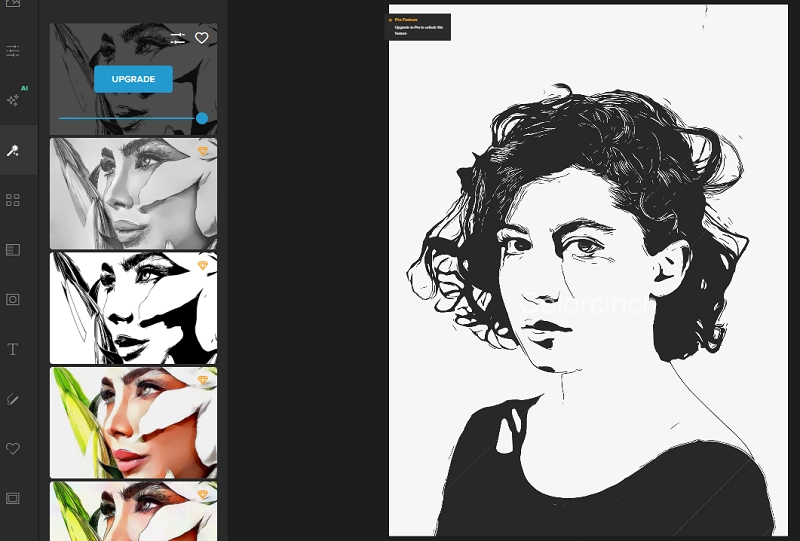Select the Text tool
This screenshot has height=541, width=800.
point(13,349)
